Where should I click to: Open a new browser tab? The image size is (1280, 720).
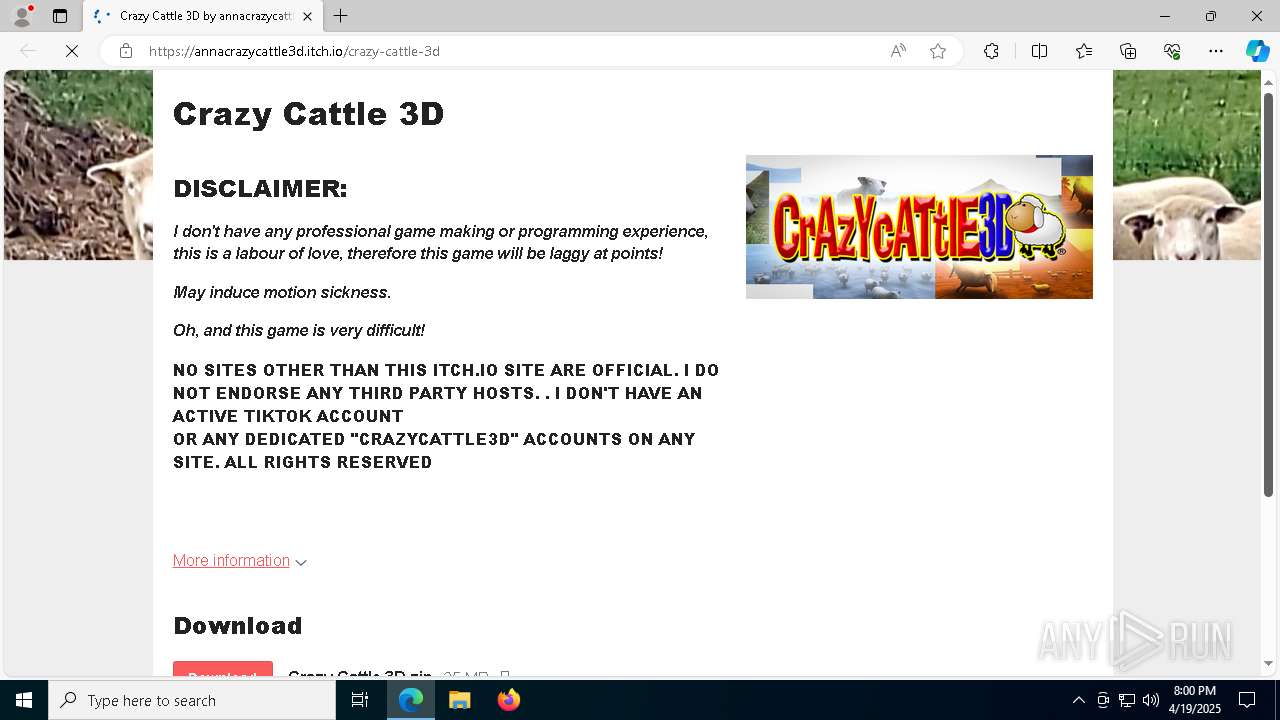pos(341,16)
